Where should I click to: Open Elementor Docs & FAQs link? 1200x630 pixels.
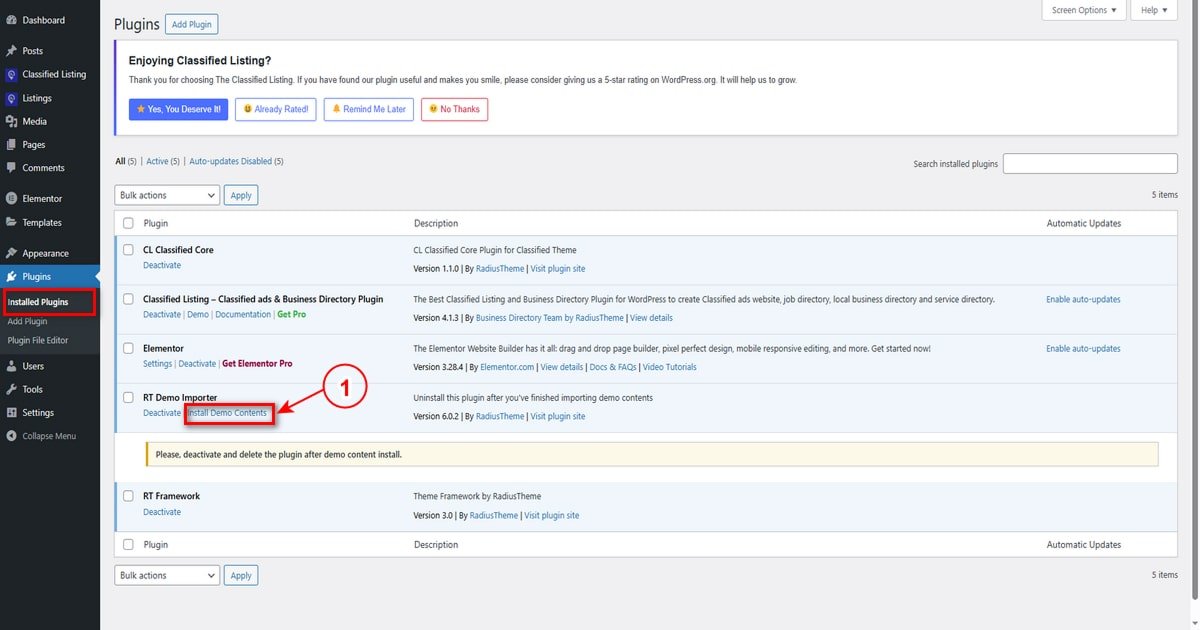coord(613,367)
